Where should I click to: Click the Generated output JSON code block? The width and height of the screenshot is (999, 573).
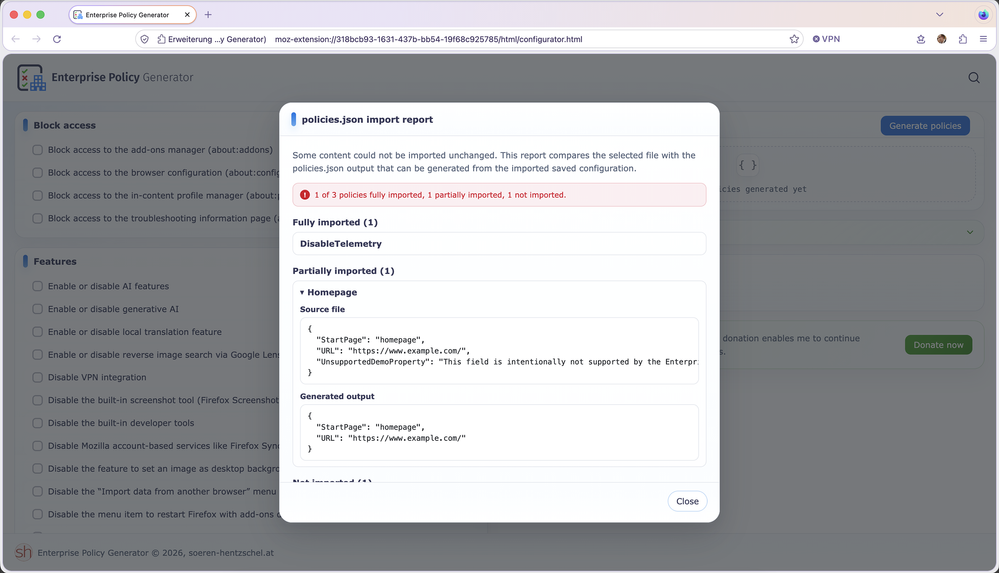[499, 432]
